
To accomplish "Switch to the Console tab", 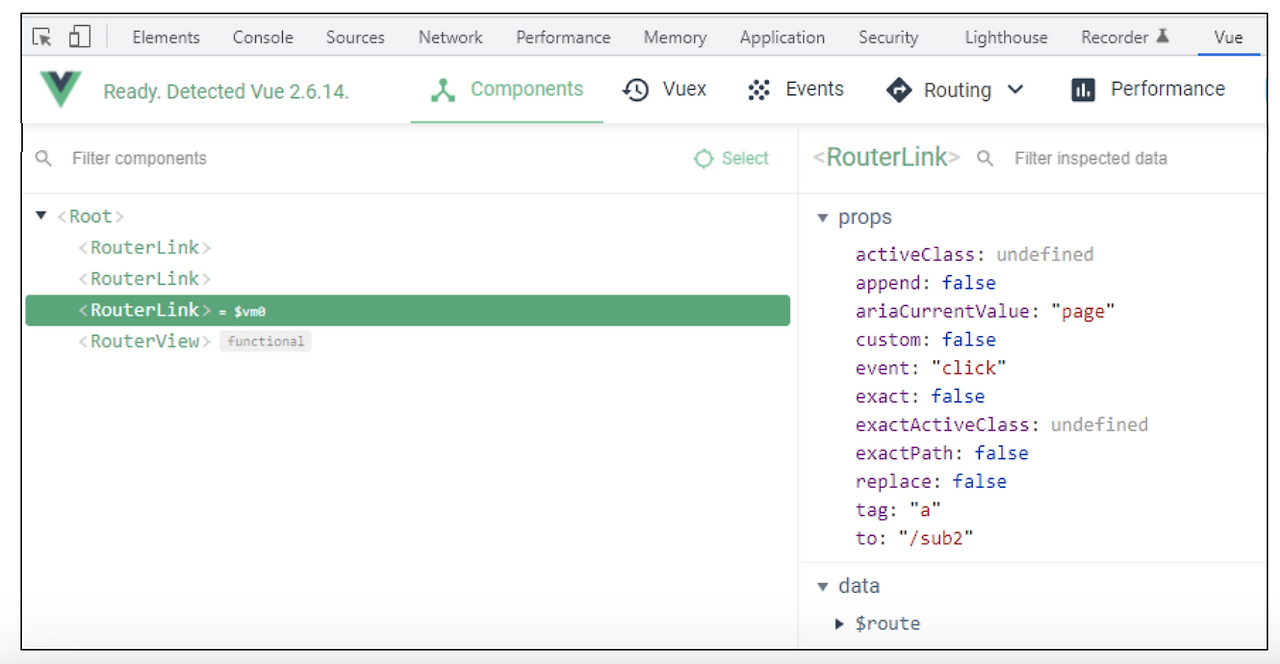I will pyautogui.click(x=263, y=37).
